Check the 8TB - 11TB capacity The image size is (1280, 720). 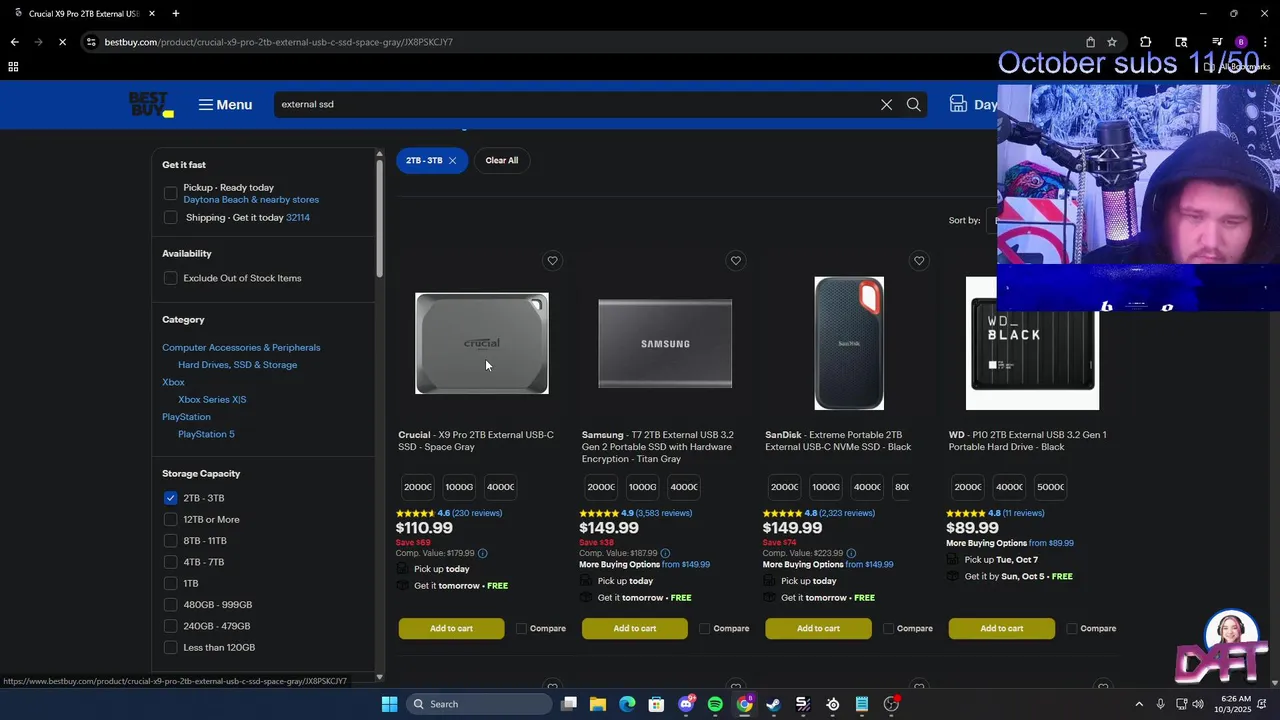tap(170, 541)
